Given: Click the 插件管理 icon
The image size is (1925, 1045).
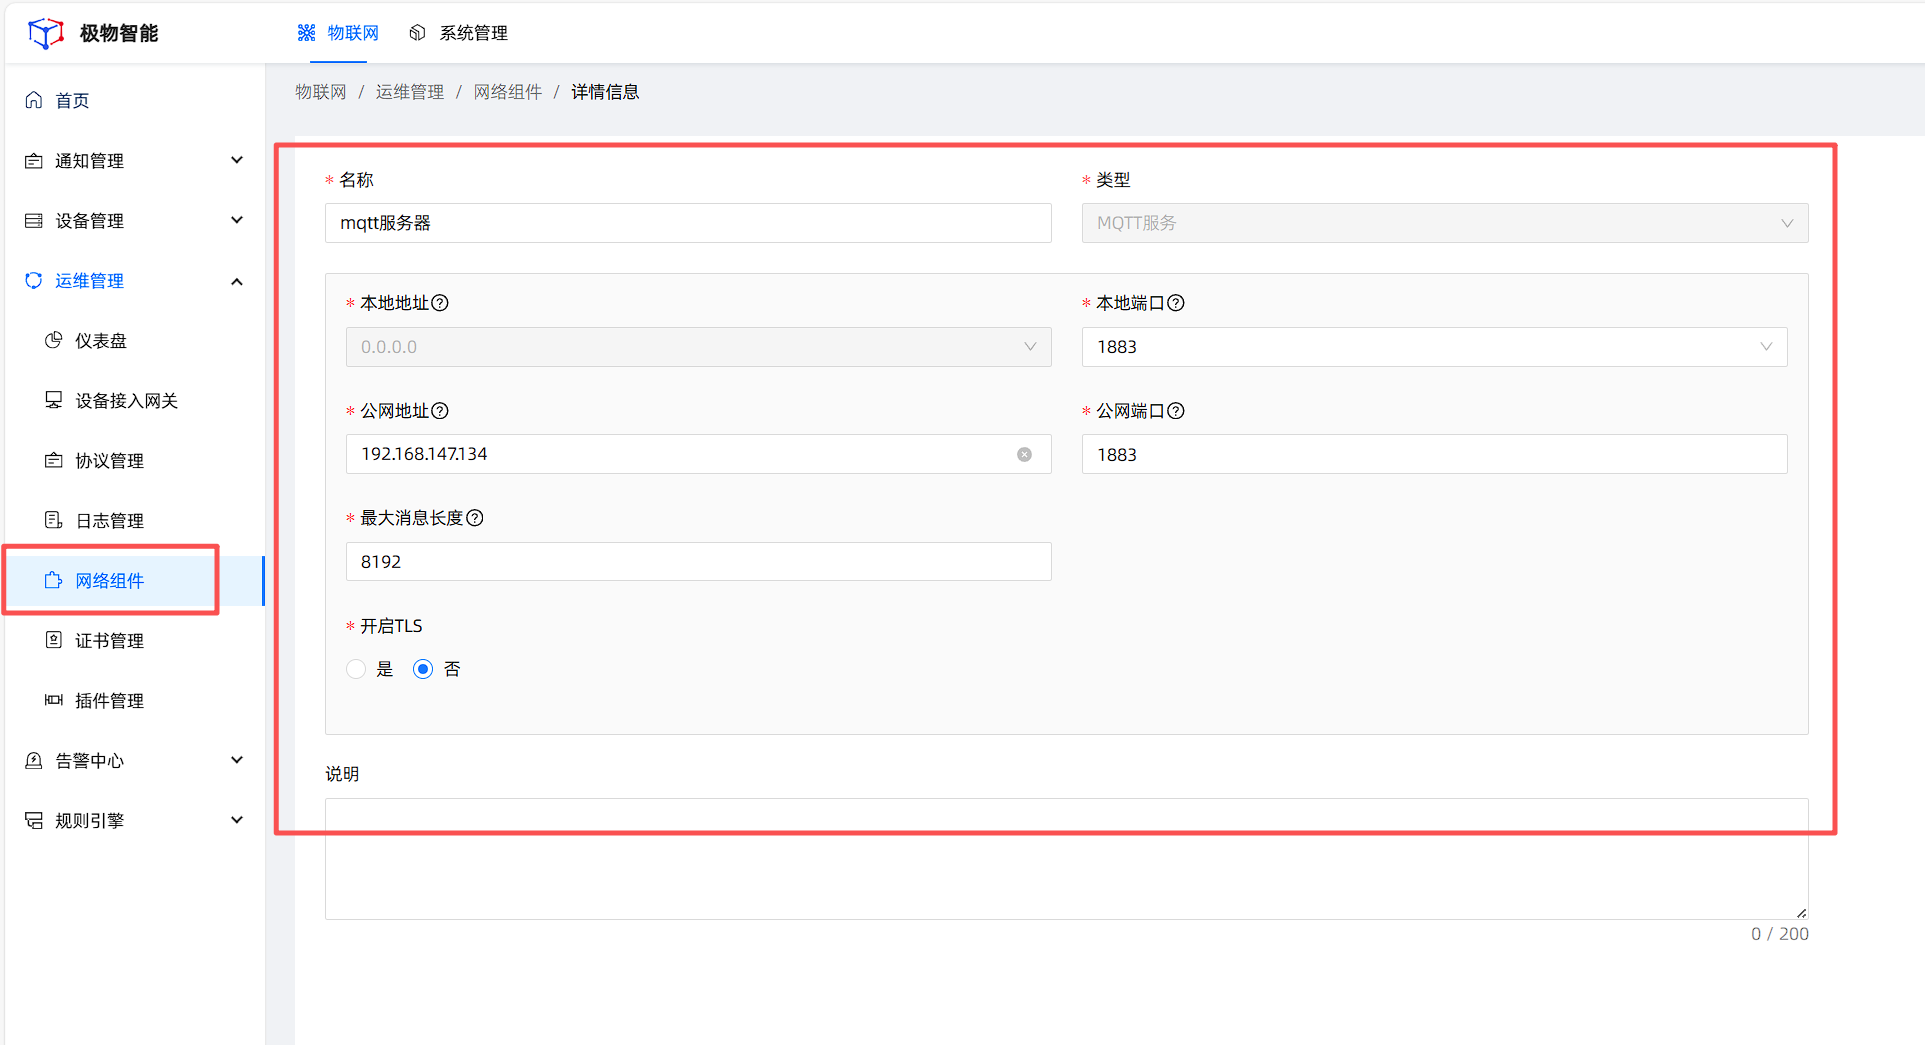Looking at the screenshot, I should (54, 701).
